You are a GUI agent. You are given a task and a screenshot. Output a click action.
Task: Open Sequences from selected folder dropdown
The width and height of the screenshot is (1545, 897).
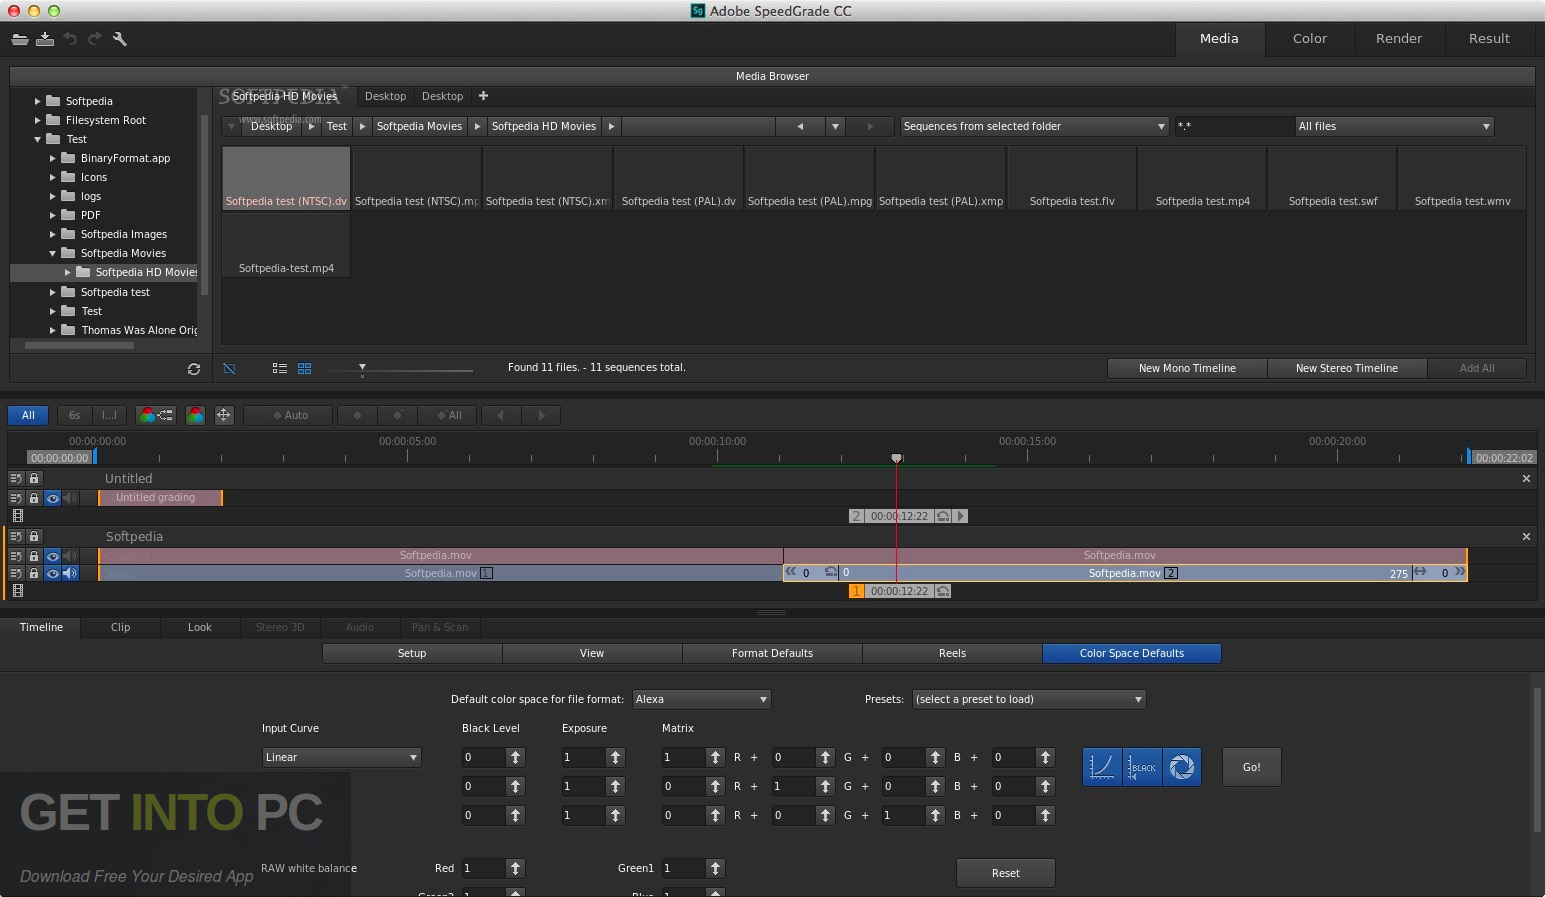[x=1034, y=126]
